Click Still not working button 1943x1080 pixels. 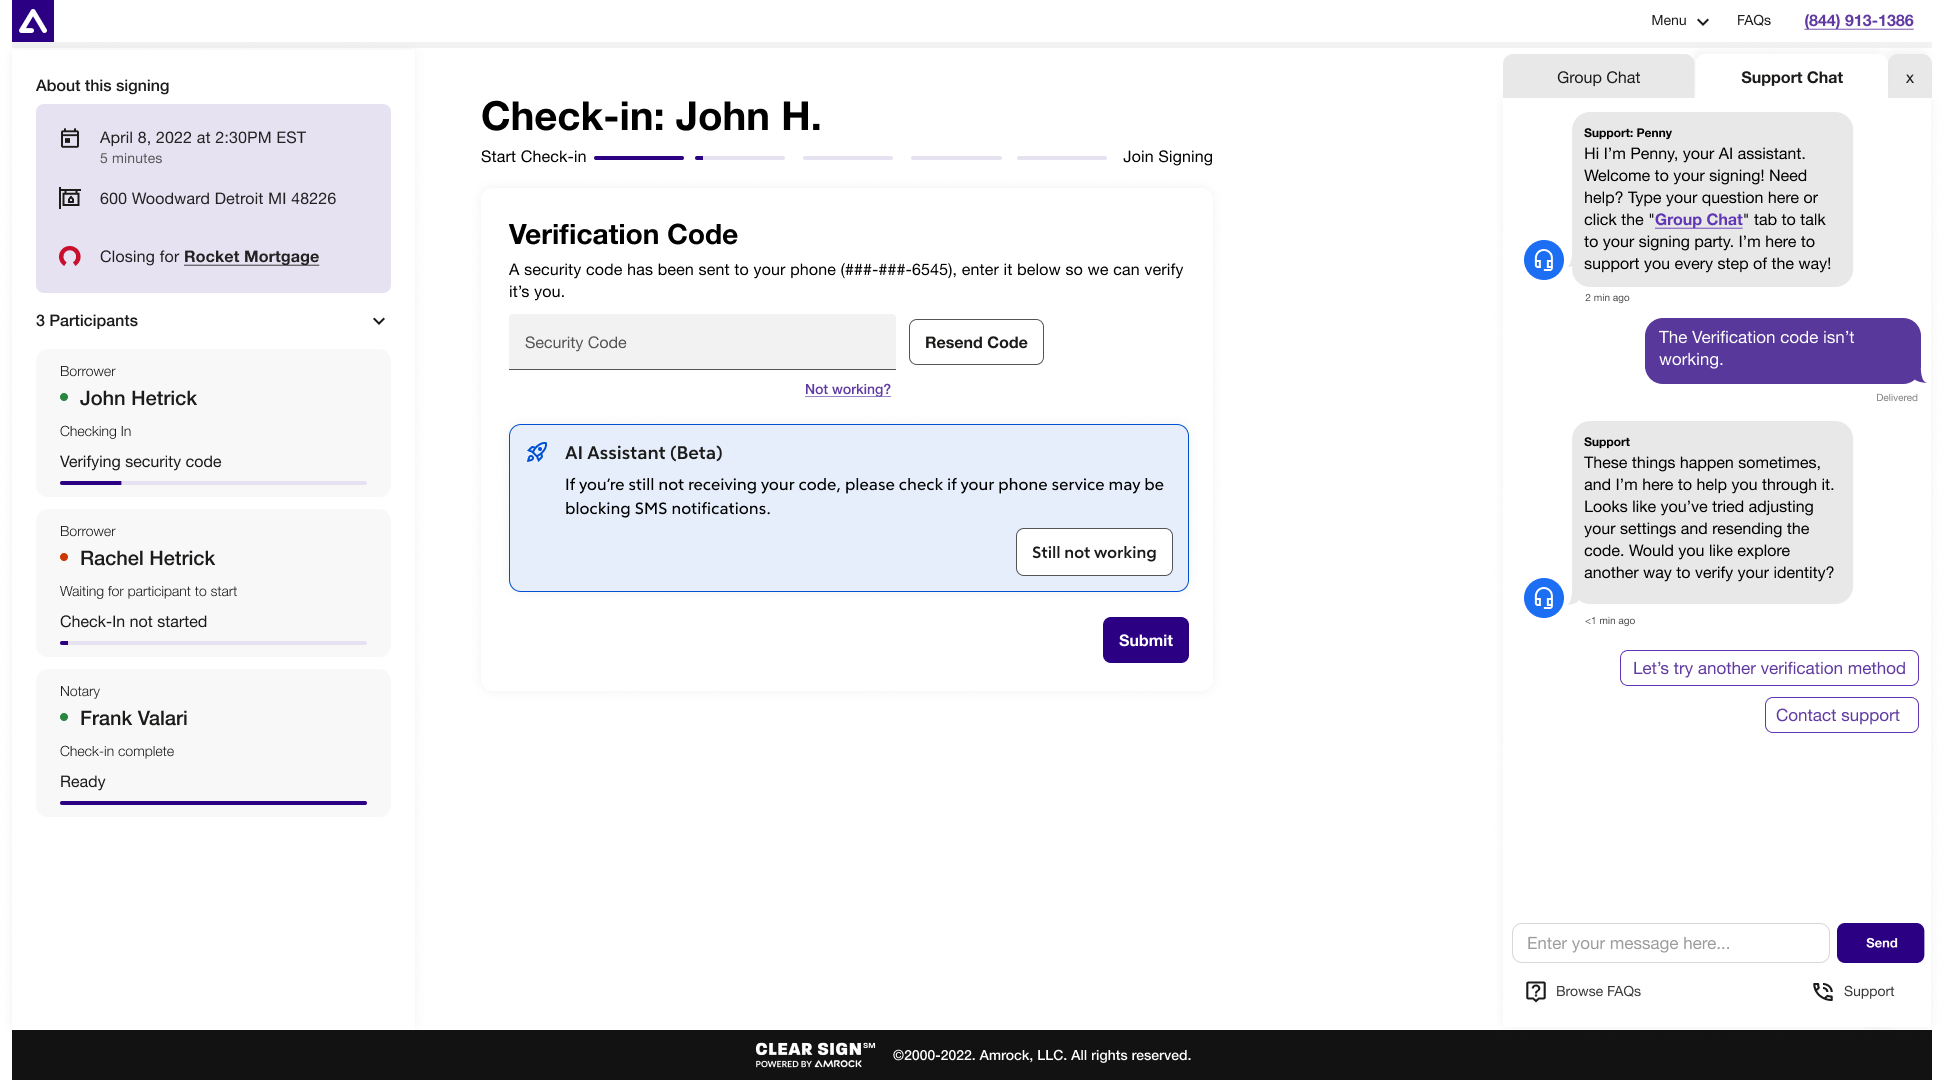(1093, 552)
